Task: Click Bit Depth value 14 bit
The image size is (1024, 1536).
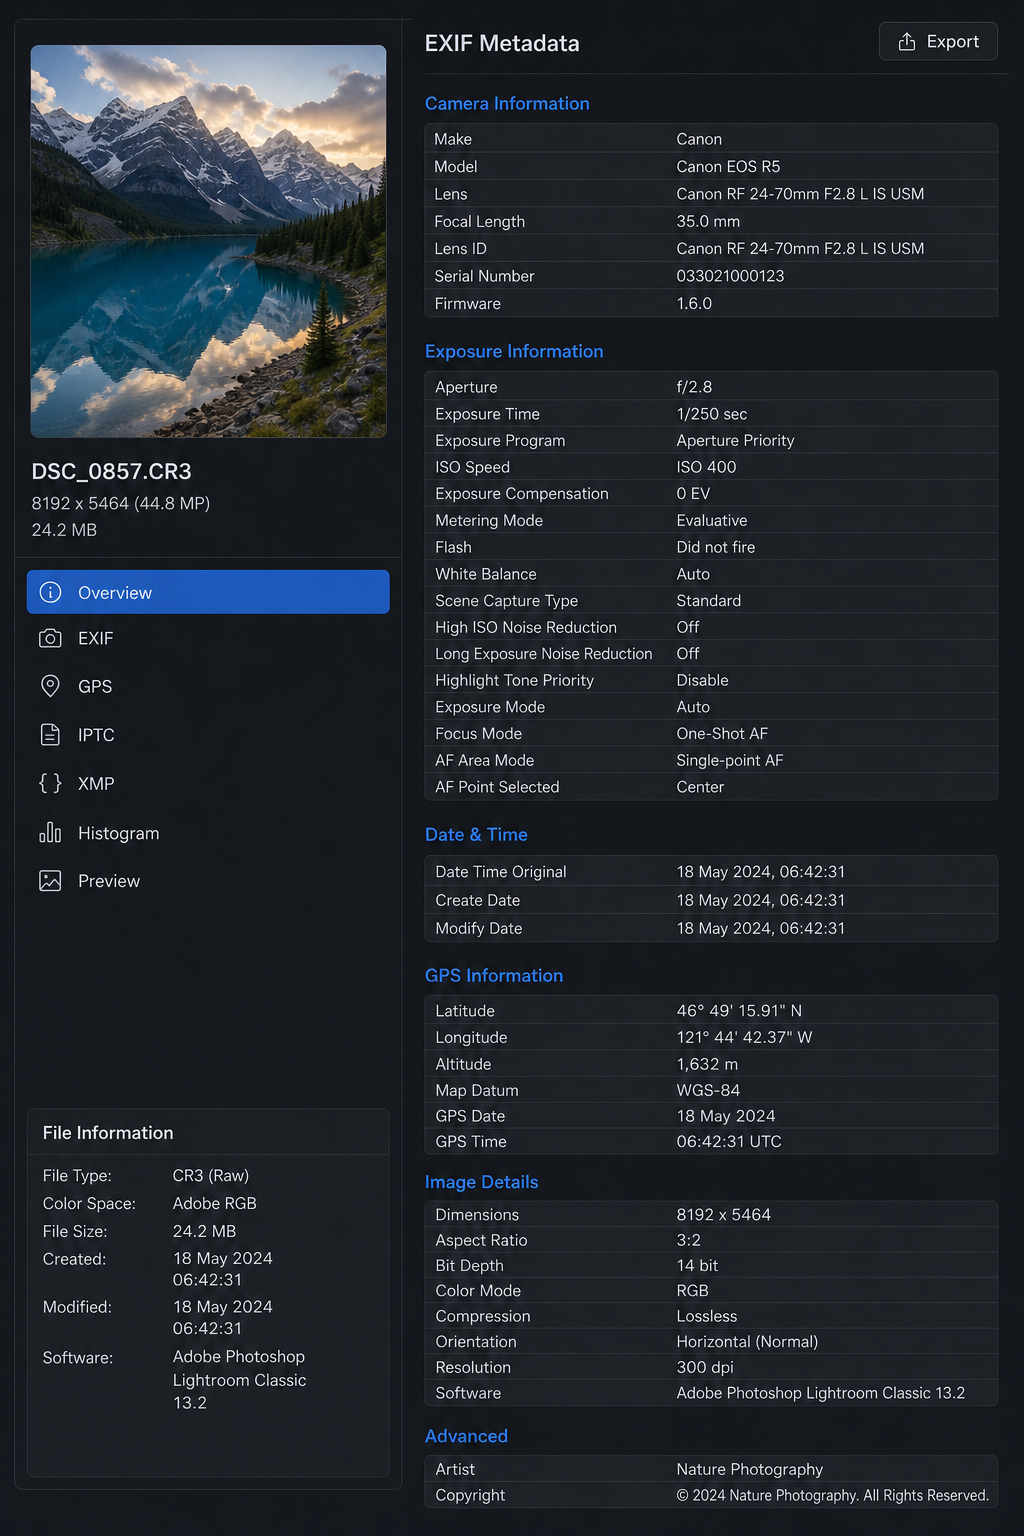Action: click(x=697, y=1265)
